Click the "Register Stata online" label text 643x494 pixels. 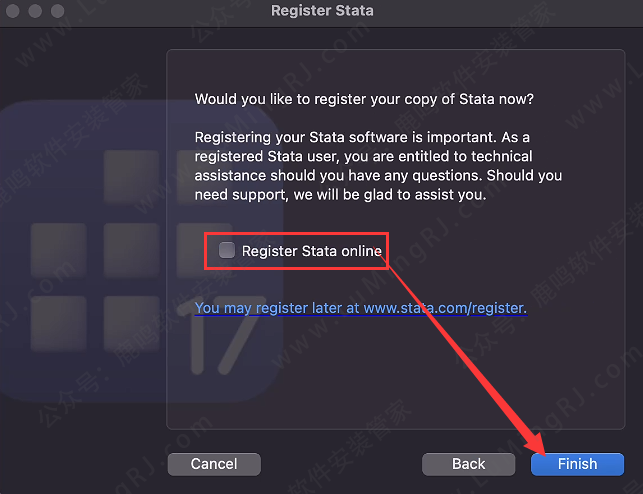click(311, 251)
